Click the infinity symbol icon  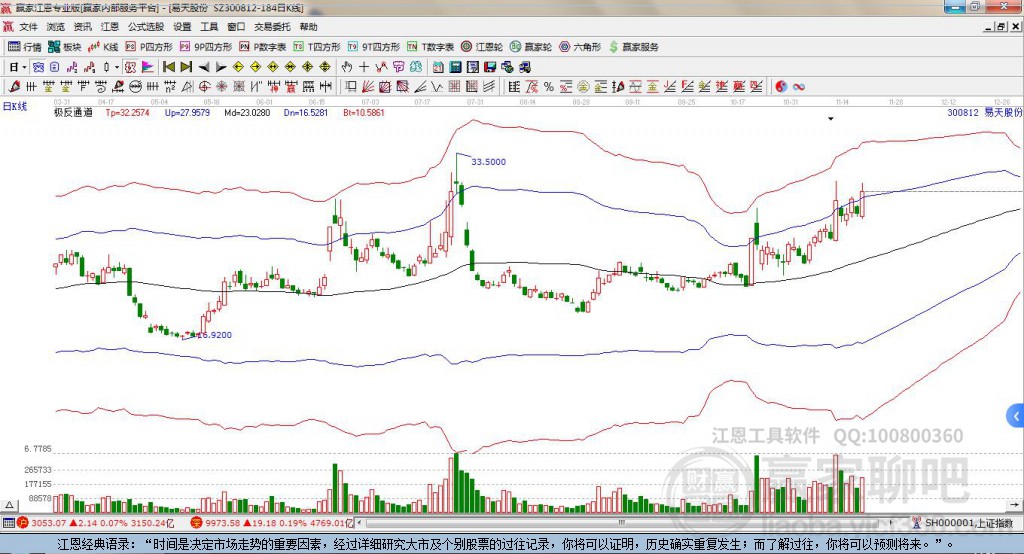coord(800,86)
